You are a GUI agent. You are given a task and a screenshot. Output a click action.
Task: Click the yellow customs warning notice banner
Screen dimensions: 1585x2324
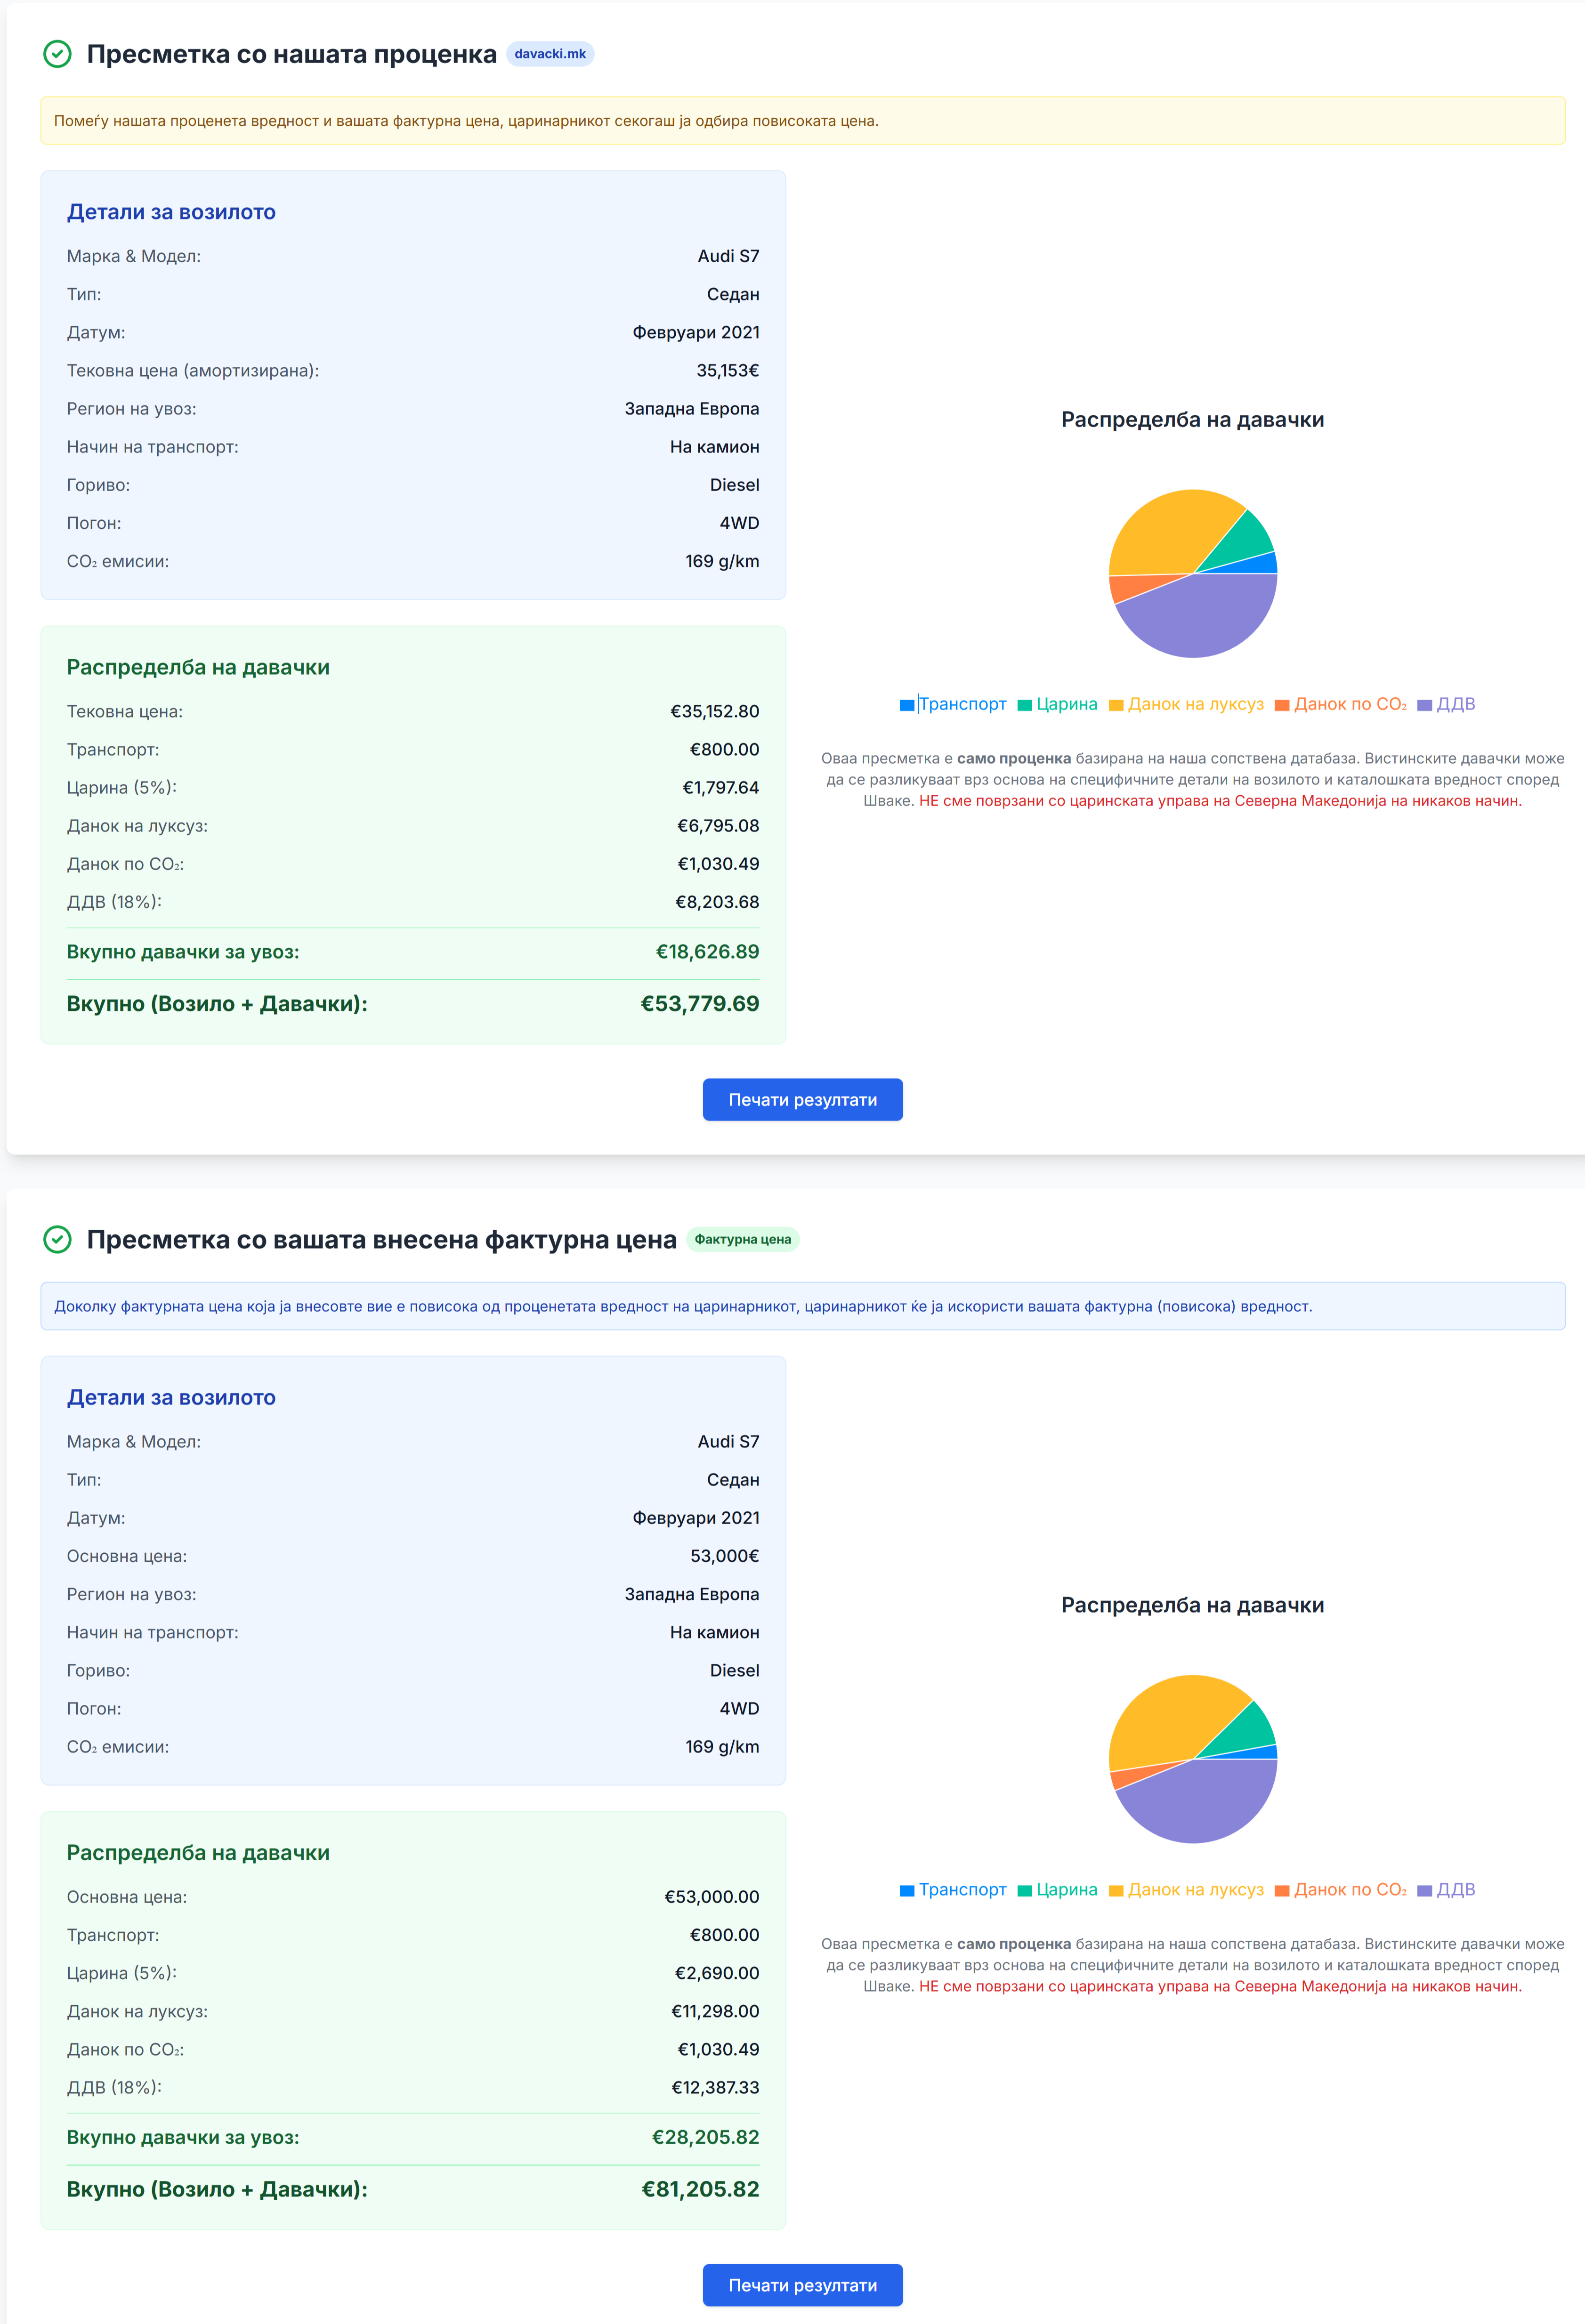[x=802, y=121]
